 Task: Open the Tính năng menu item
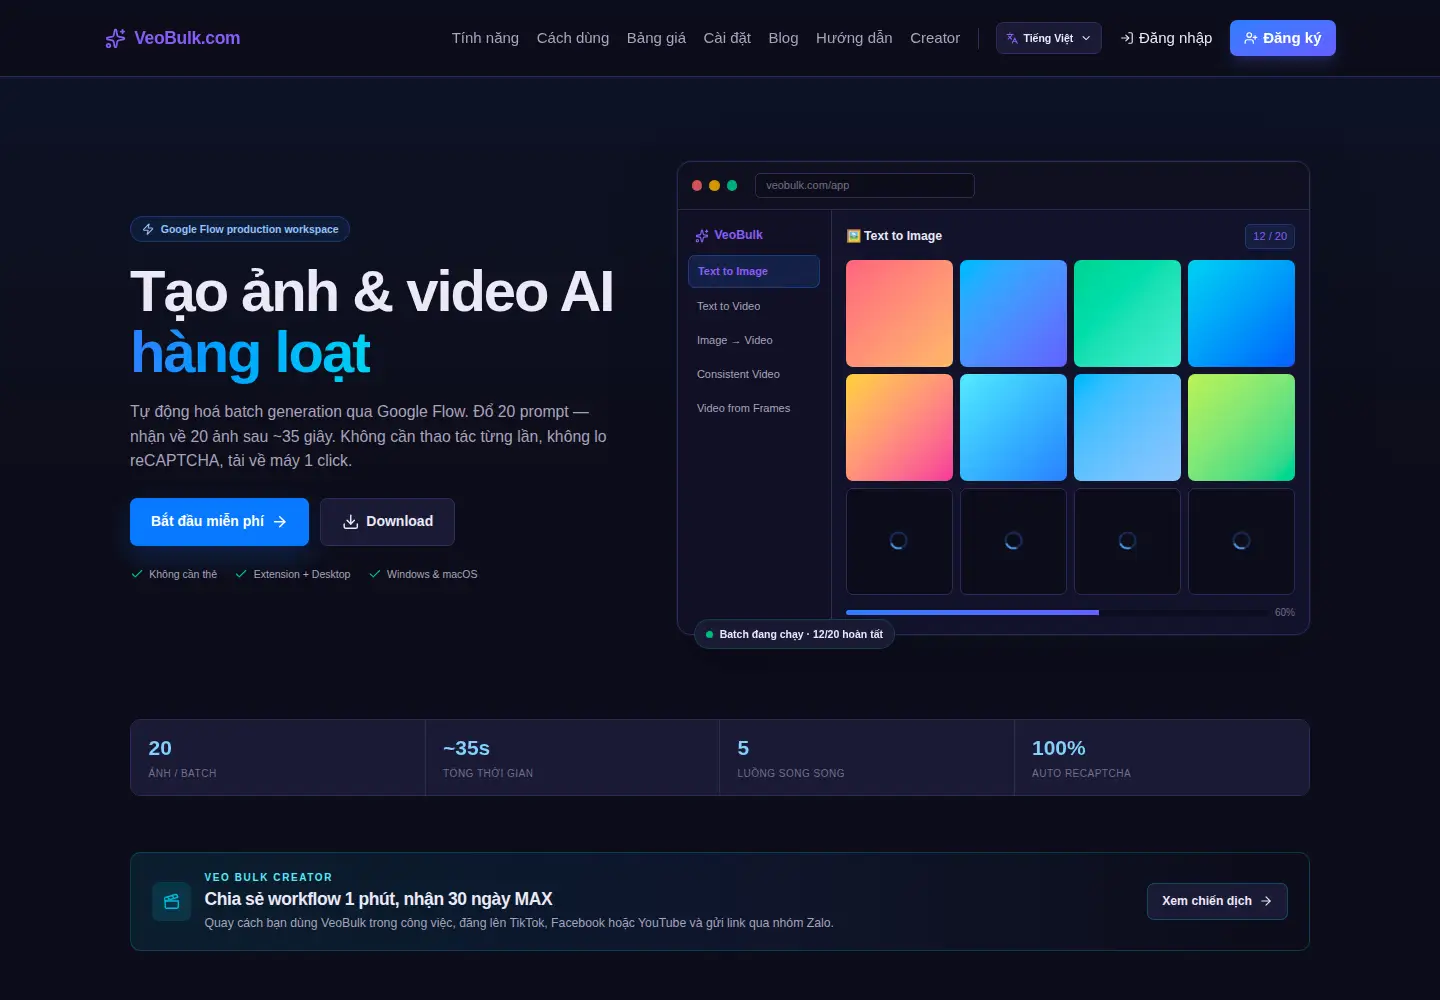coord(485,38)
